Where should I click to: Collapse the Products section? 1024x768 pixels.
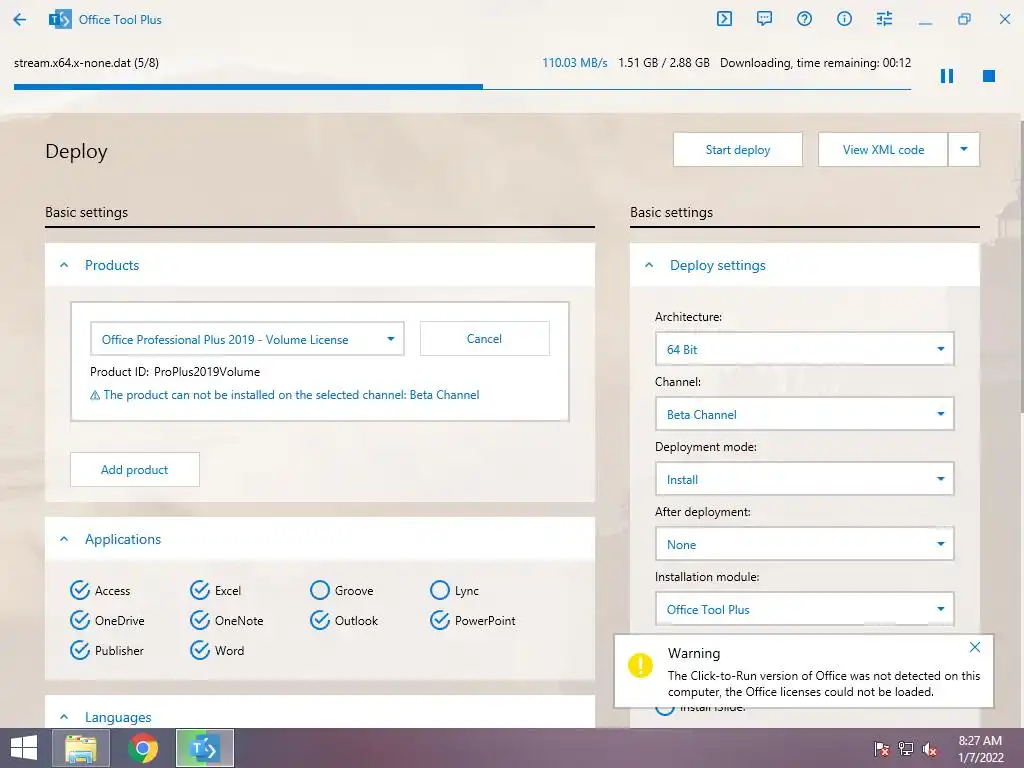64,265
